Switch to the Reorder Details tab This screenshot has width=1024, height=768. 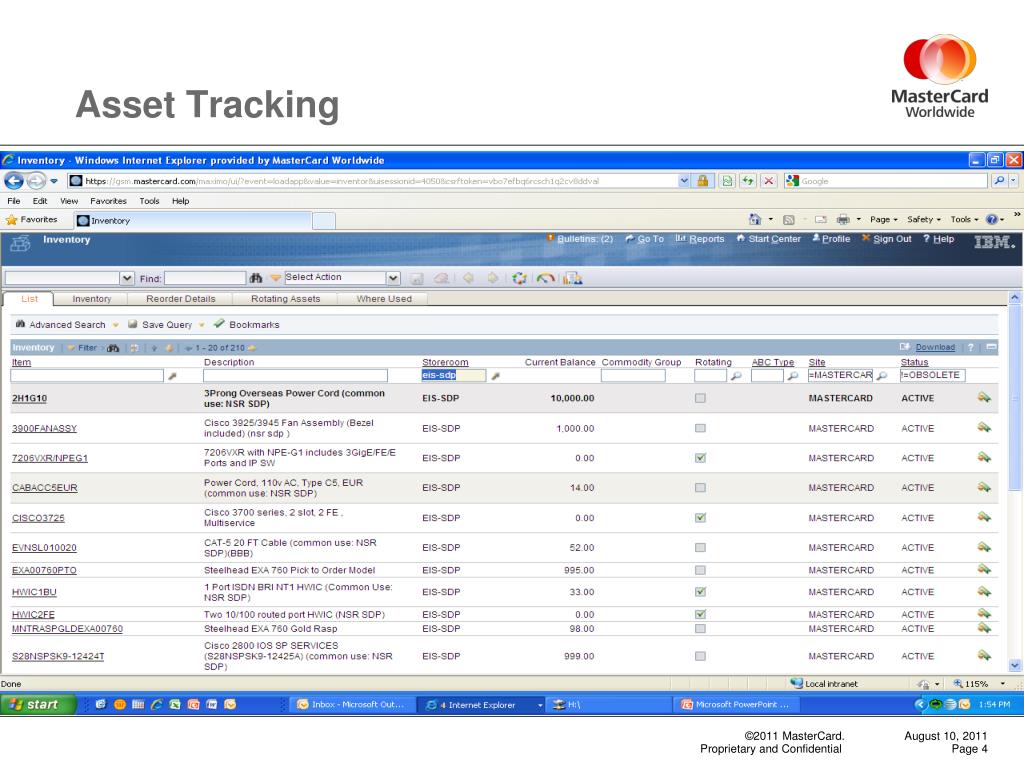click(x=181, y=299)
